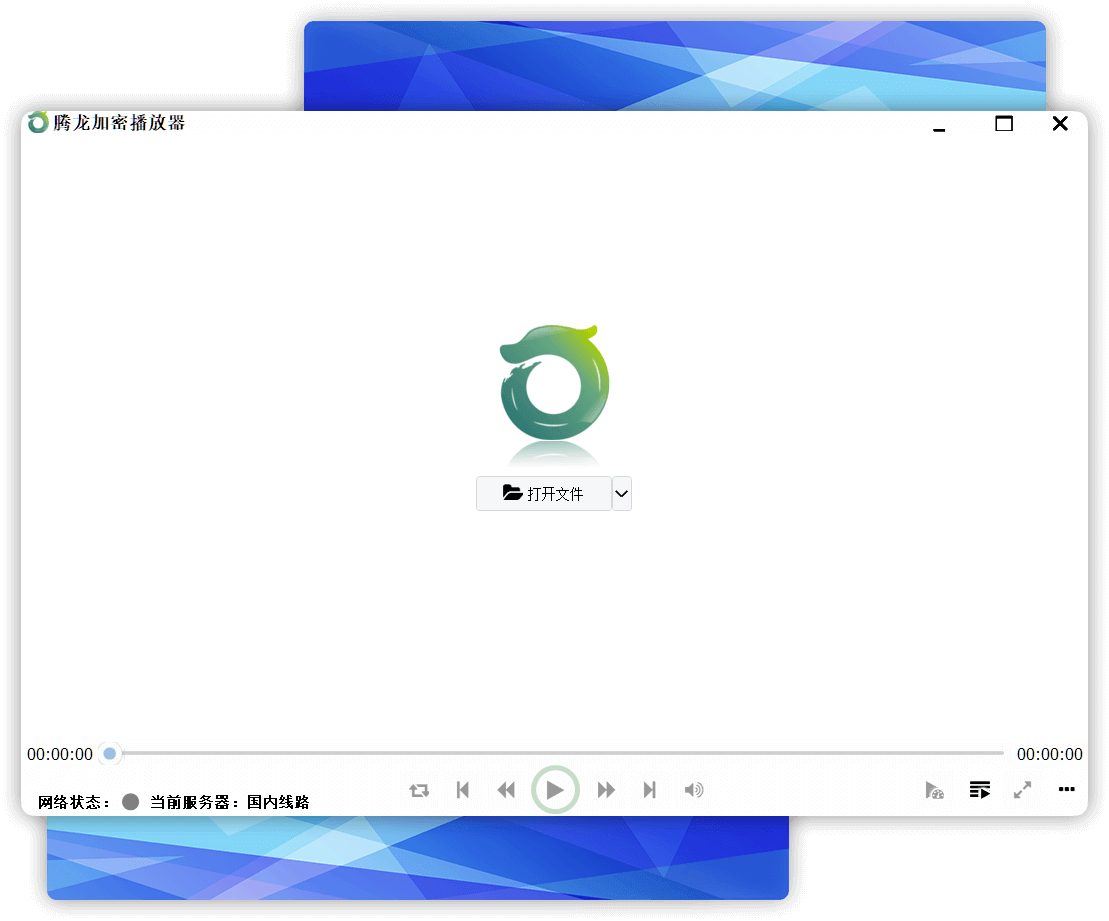Toggle the repeat/loop playback icon
Image resolution: width=1109 pixels, height=921 pixels.
[419, 790]
